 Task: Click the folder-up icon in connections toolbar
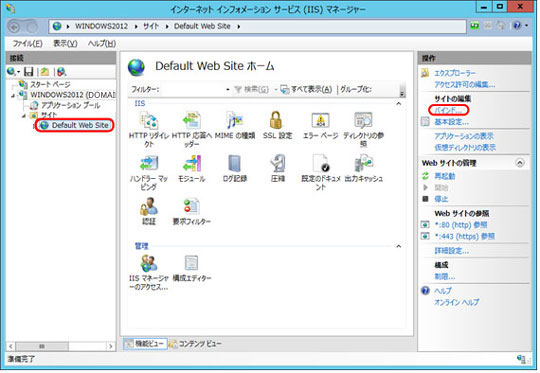[45, 72]
